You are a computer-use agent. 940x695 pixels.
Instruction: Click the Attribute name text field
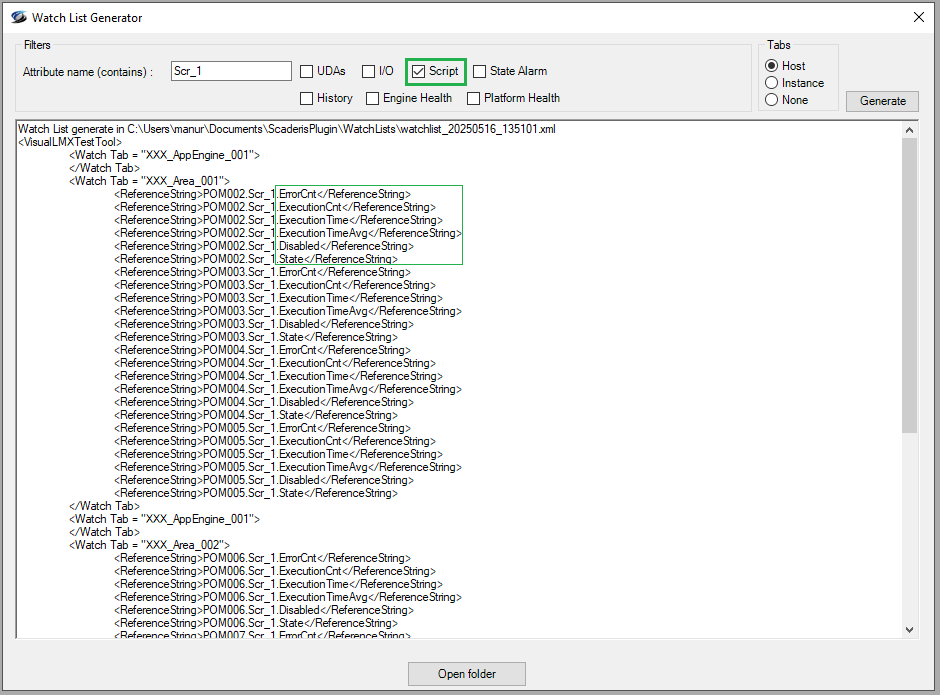pyautogui.click(x=231, y=71)
